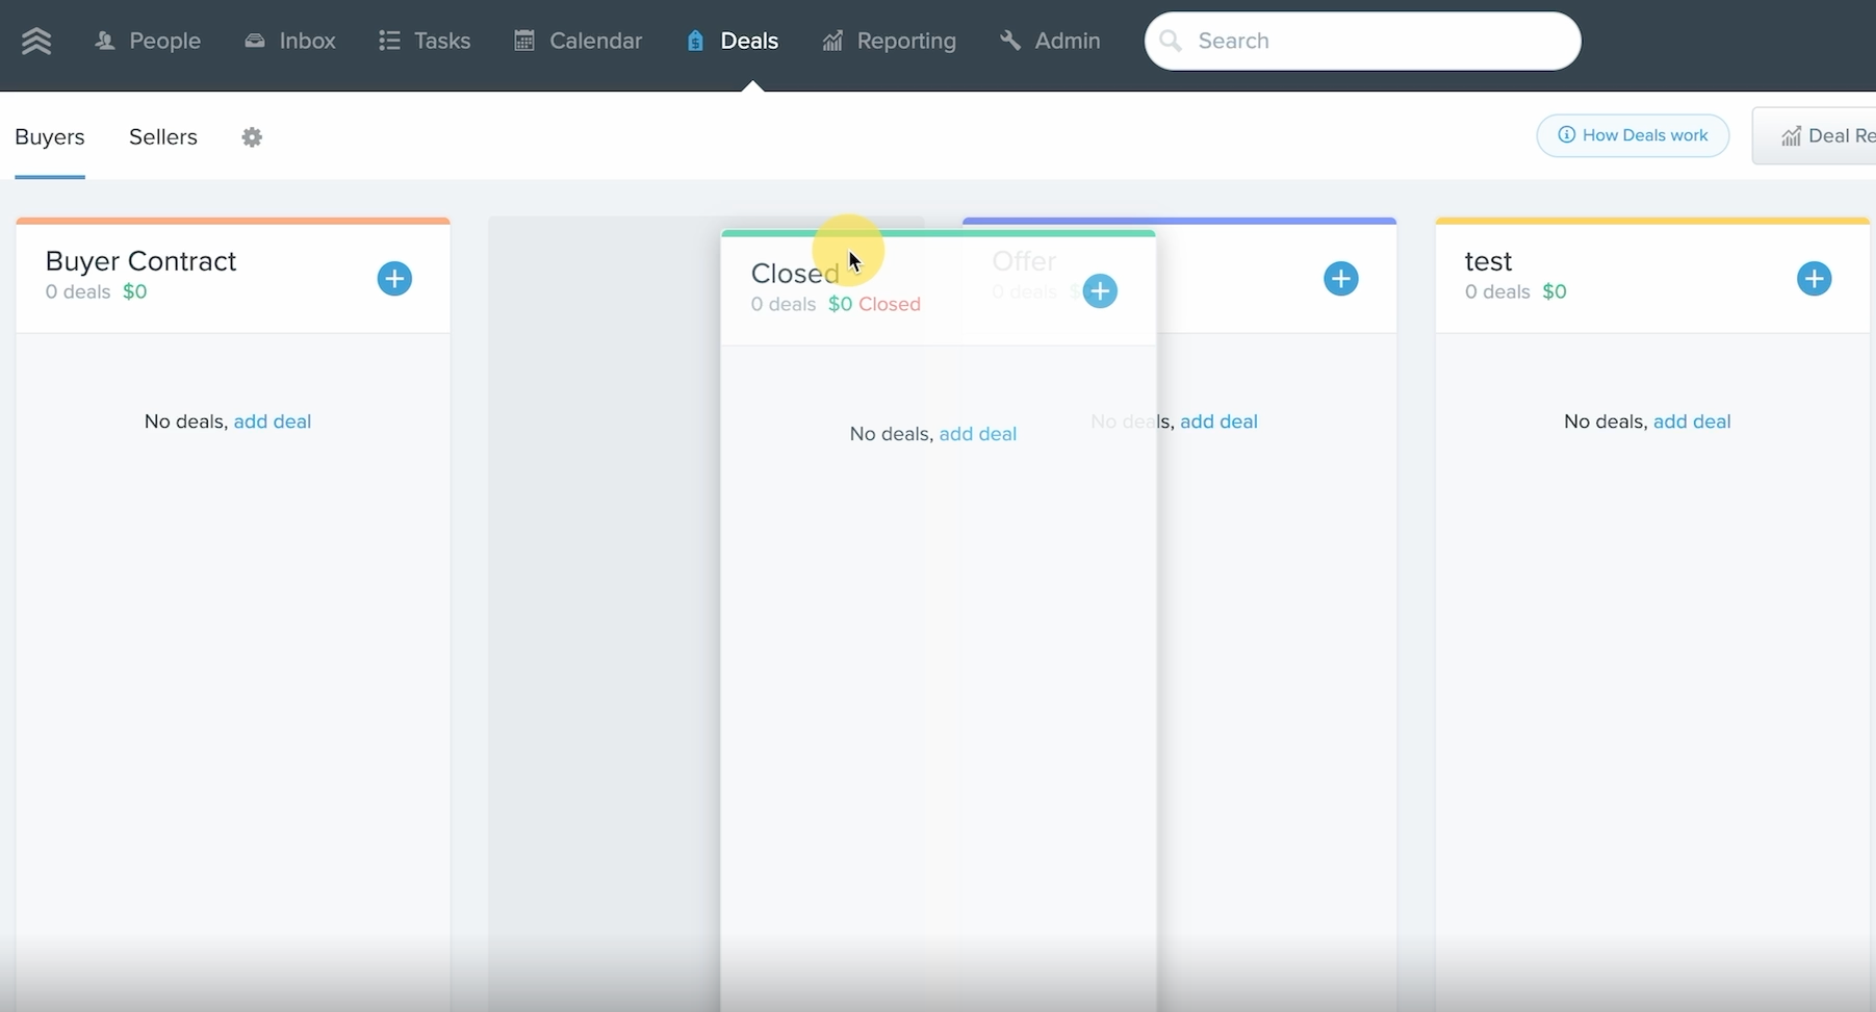Image resolution: width=1876 pixels, height=1012 pixels.
Task: Click the $0 value under Buyer Contract
Action: tap(135, 292)
